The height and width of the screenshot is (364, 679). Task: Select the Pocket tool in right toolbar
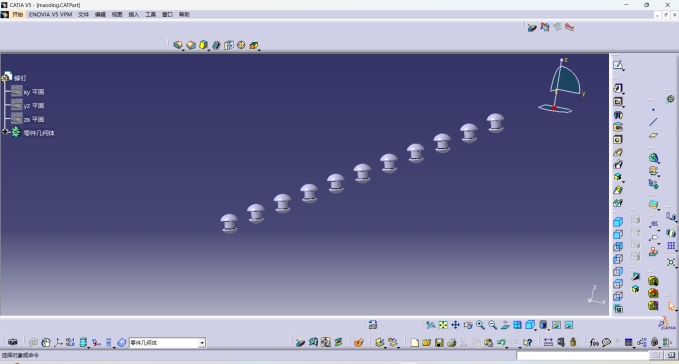pyautogui.click(x=618, y=102)
